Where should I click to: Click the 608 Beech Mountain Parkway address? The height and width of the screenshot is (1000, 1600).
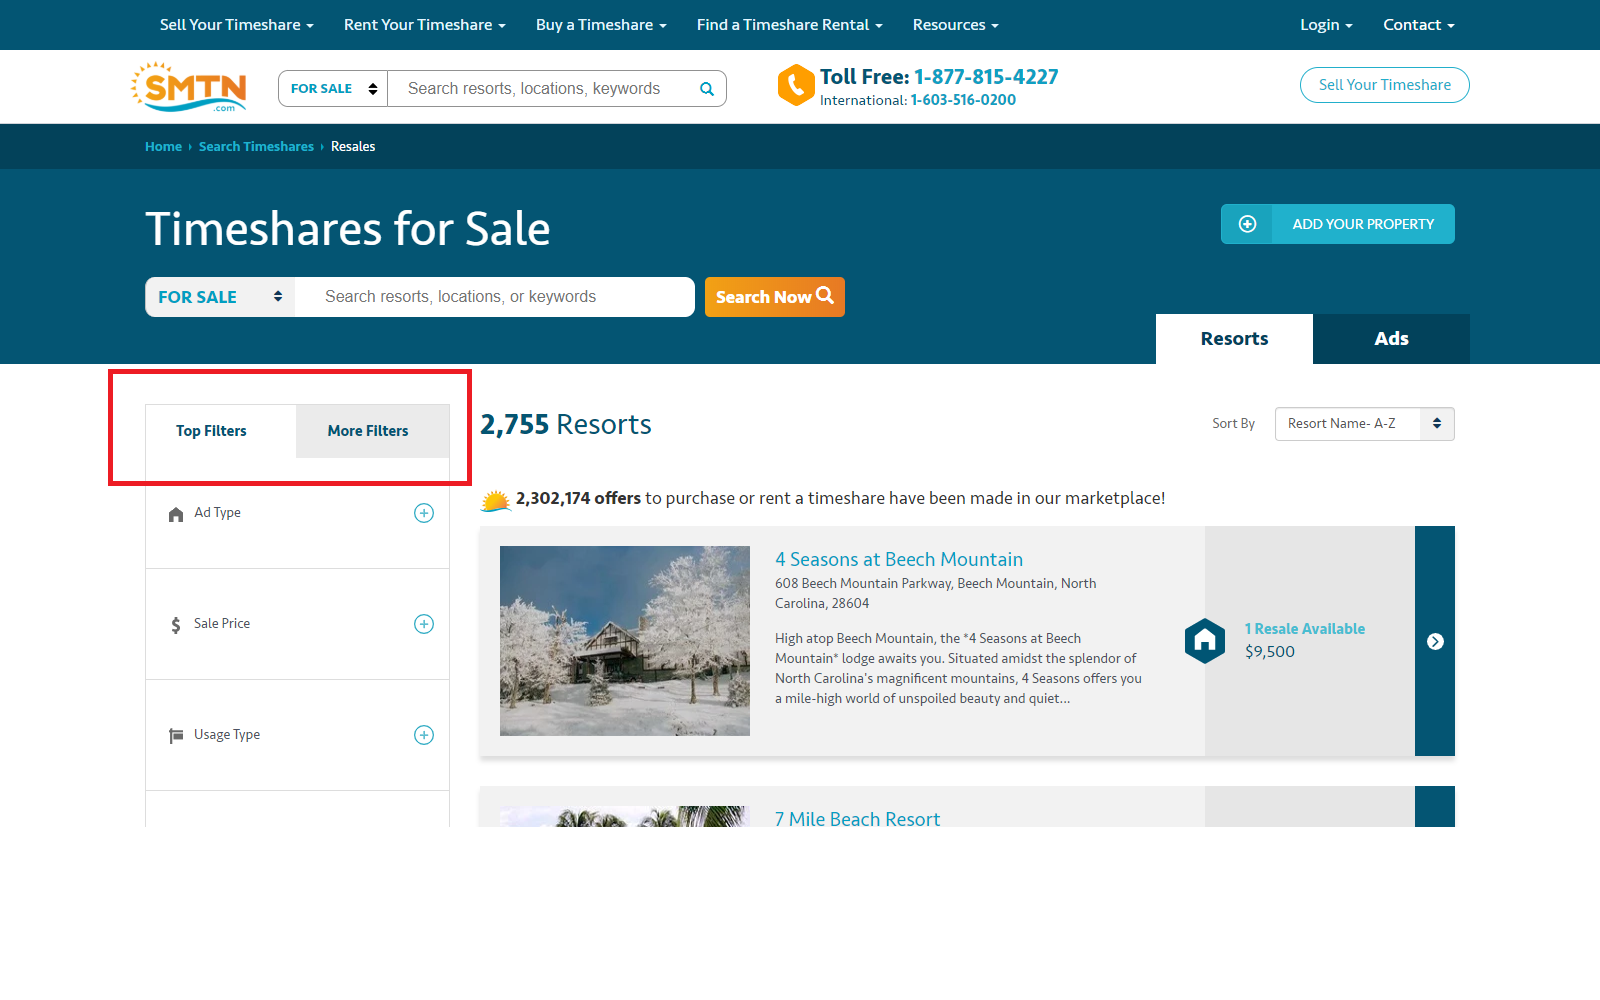point(935,593)
